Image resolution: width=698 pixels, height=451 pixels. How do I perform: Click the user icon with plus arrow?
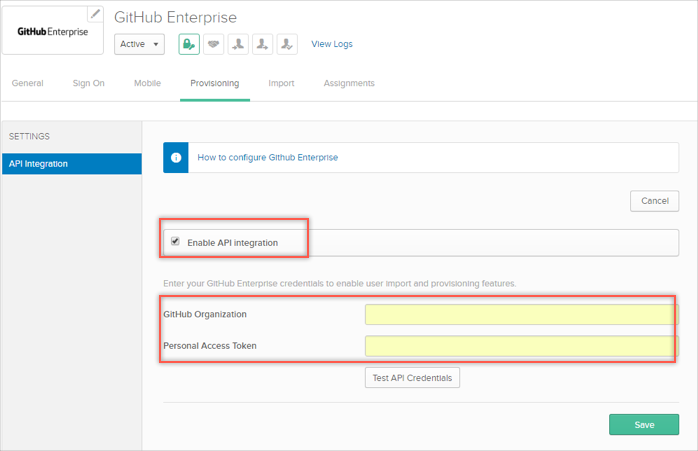pos(262,44)
